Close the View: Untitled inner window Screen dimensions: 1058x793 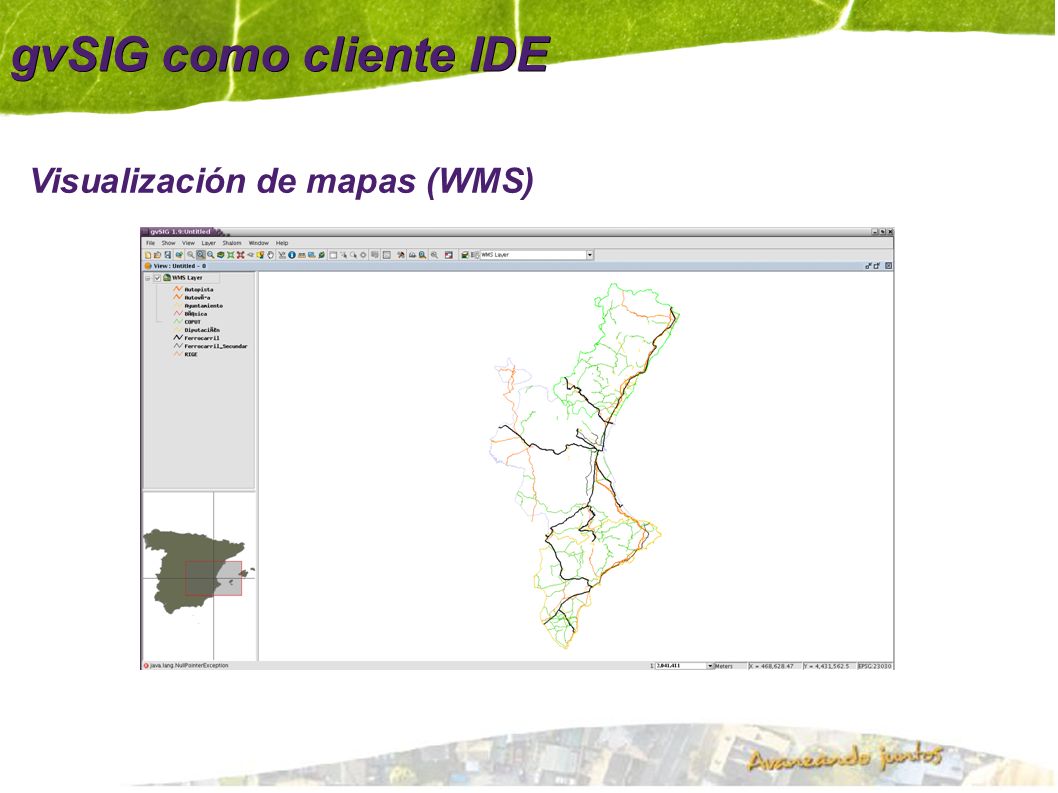tap(889, 266)
